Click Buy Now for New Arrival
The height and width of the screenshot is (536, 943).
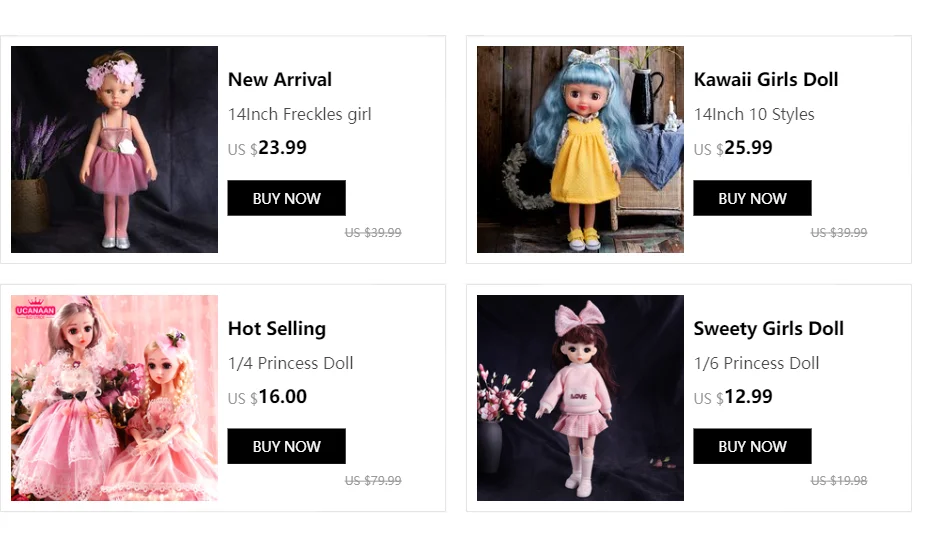click(286, 198)
